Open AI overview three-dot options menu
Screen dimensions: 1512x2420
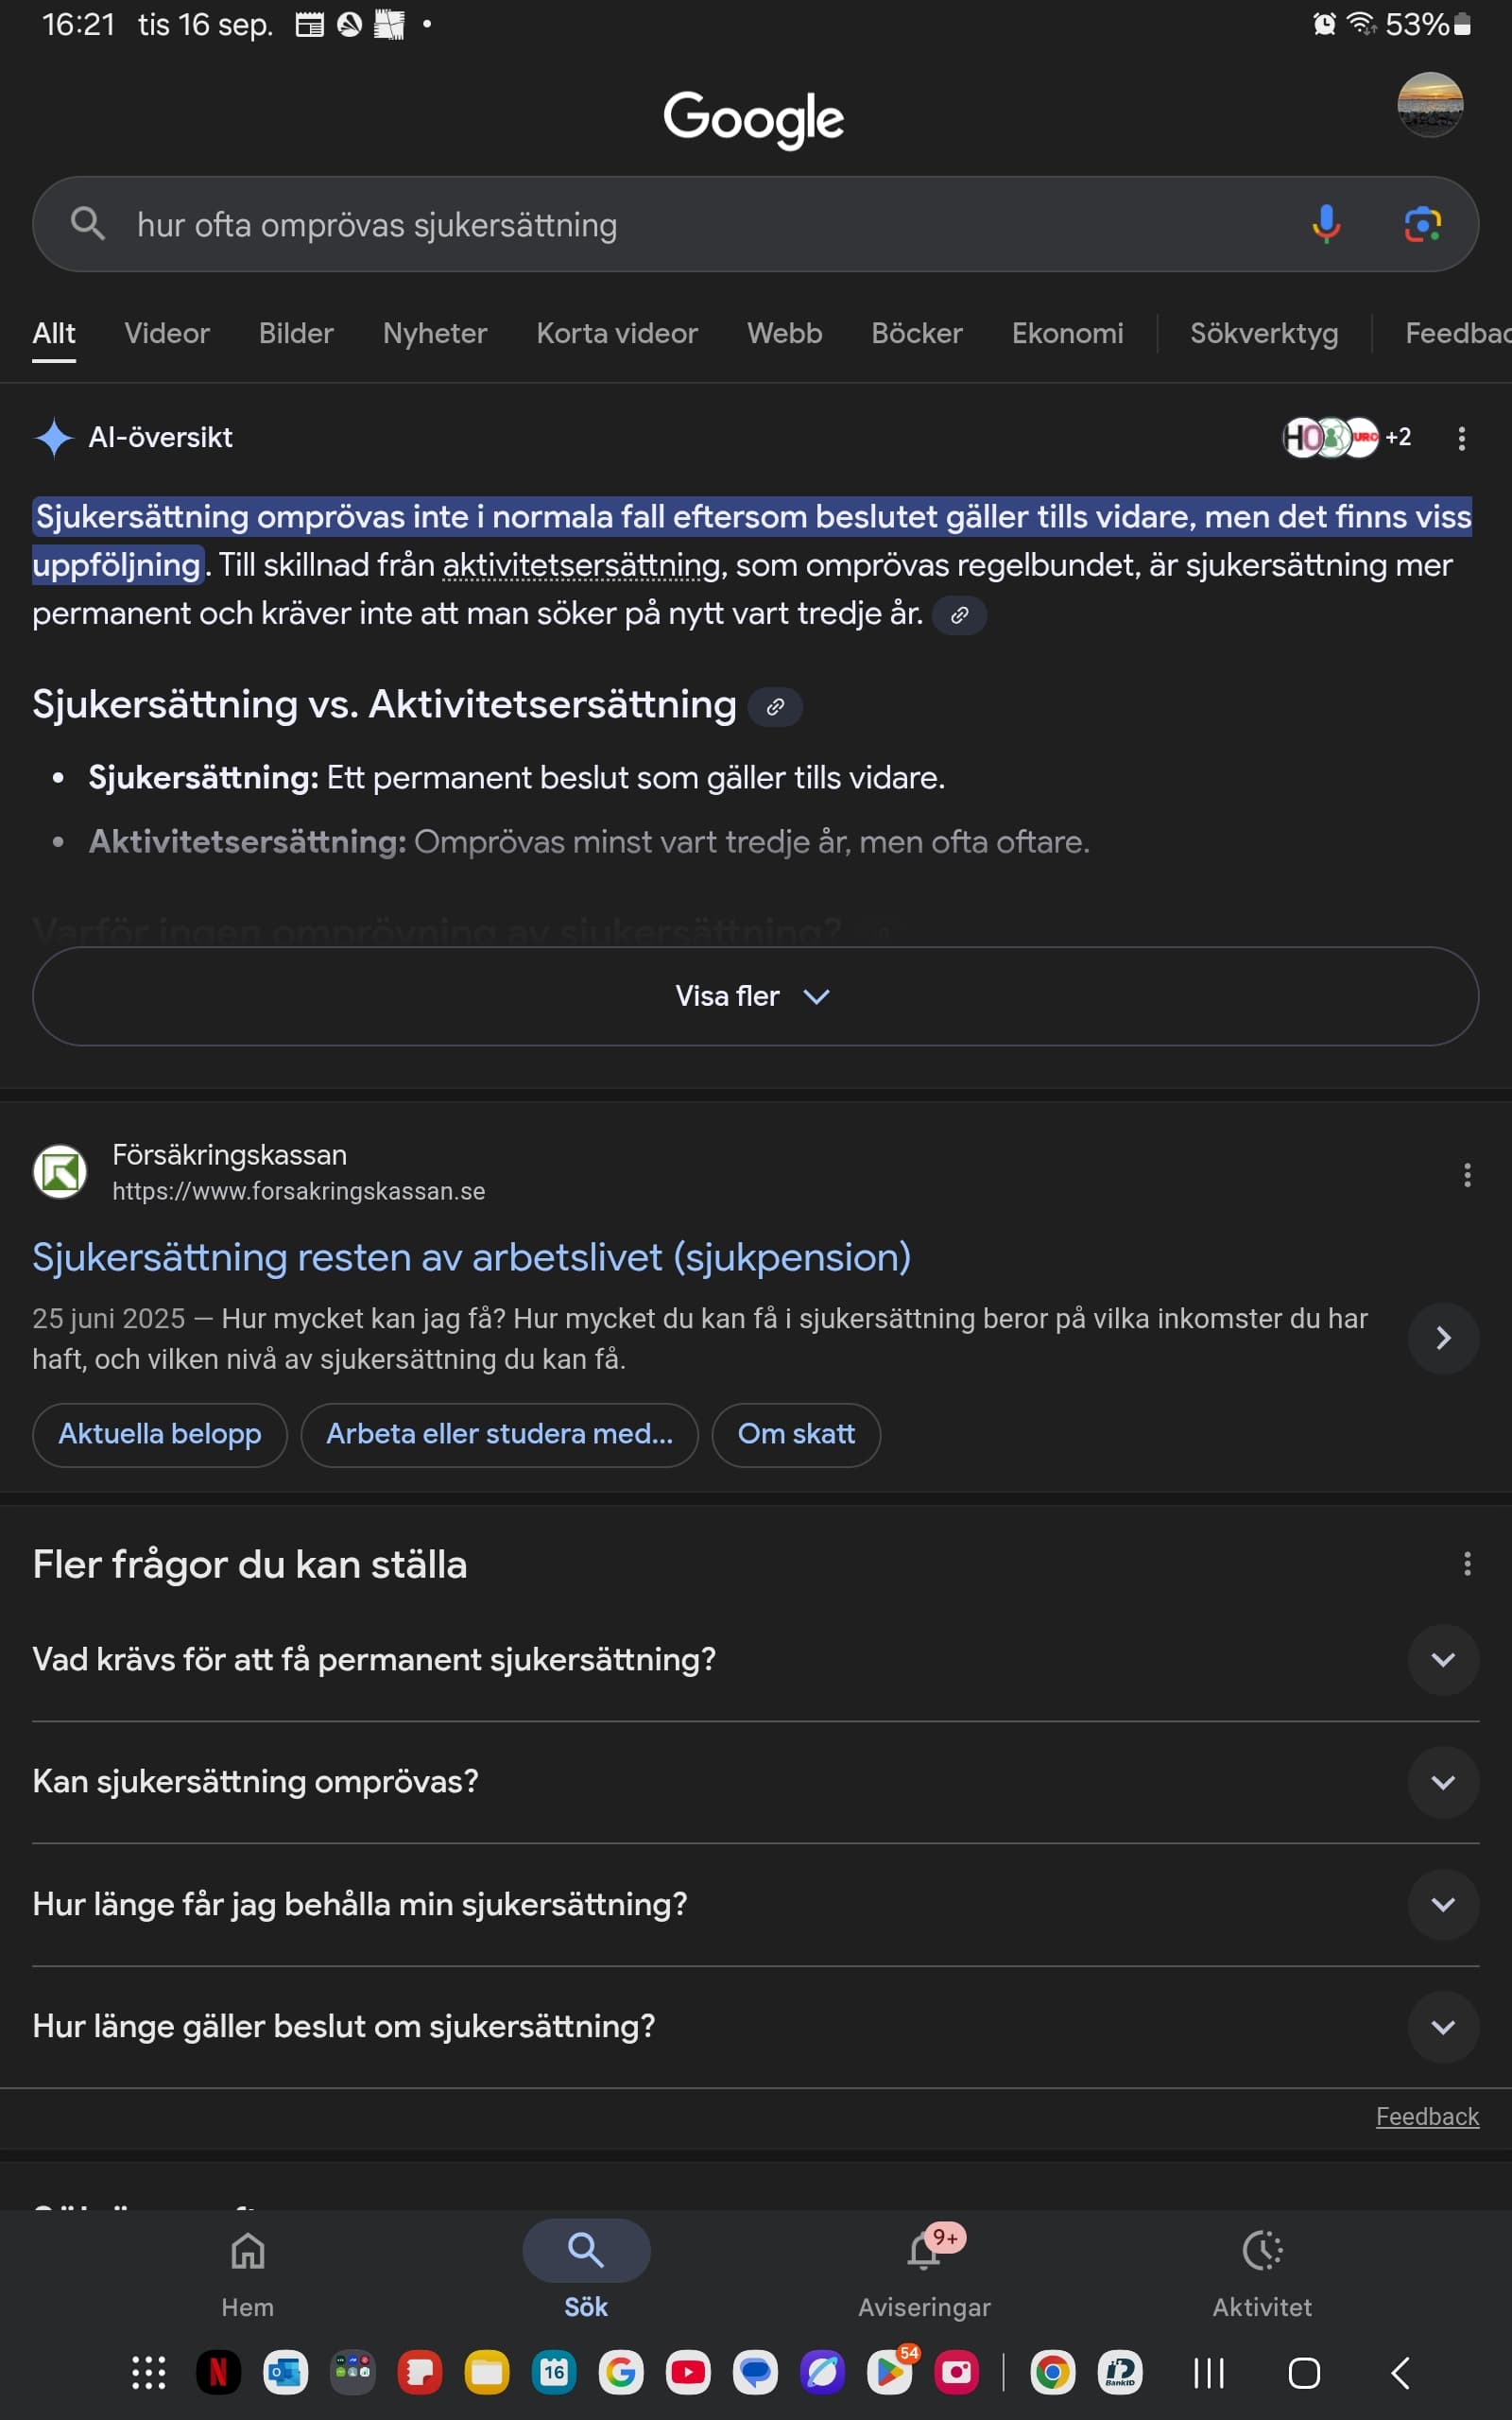coord(1461,438)
